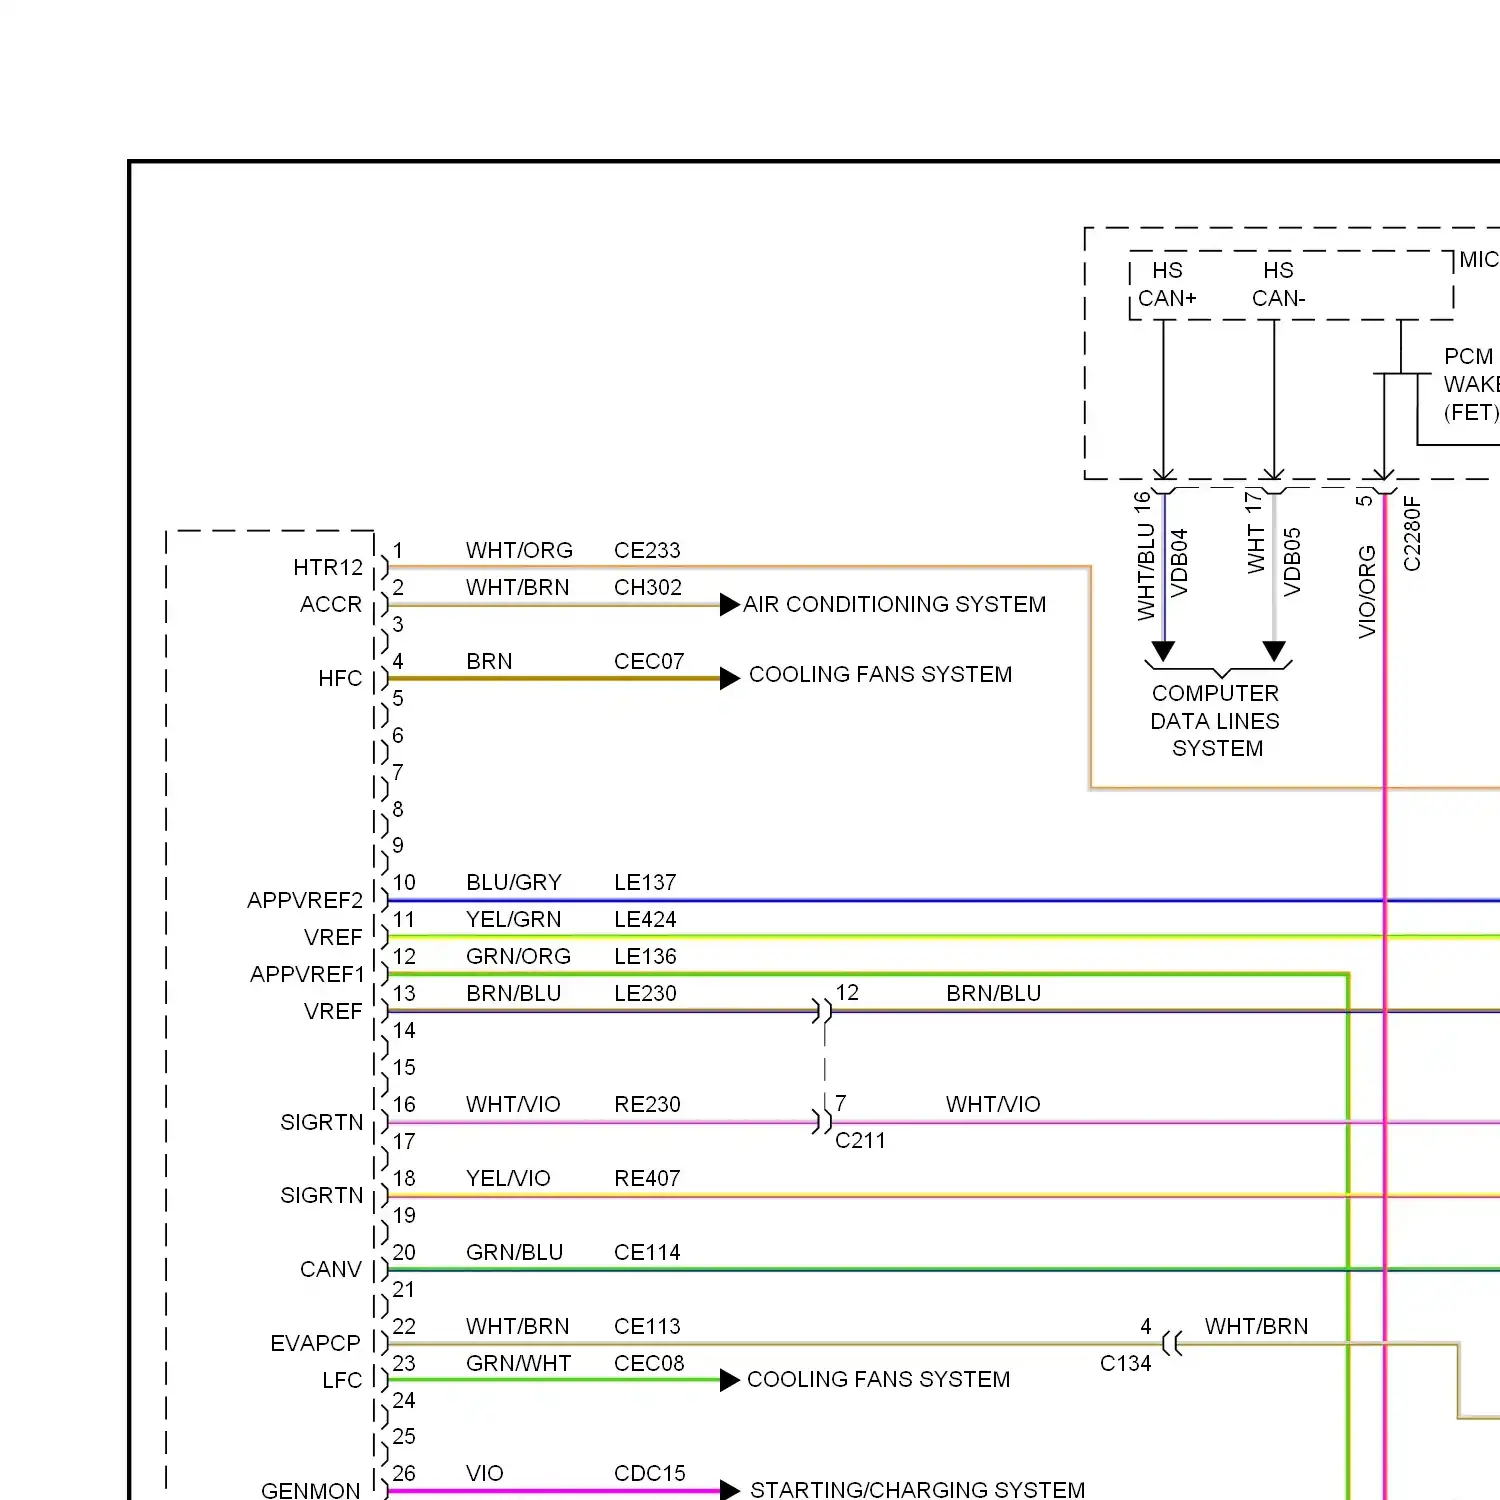1500x1500 pixels.
Task: Select circuit code RE407
Action: point(647,1179)
